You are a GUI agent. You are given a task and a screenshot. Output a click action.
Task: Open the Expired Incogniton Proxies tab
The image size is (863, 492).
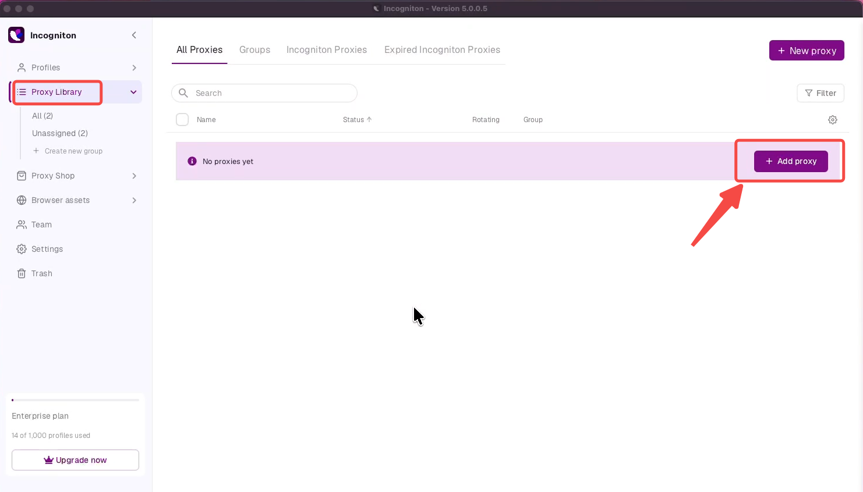tap(442, 50)
